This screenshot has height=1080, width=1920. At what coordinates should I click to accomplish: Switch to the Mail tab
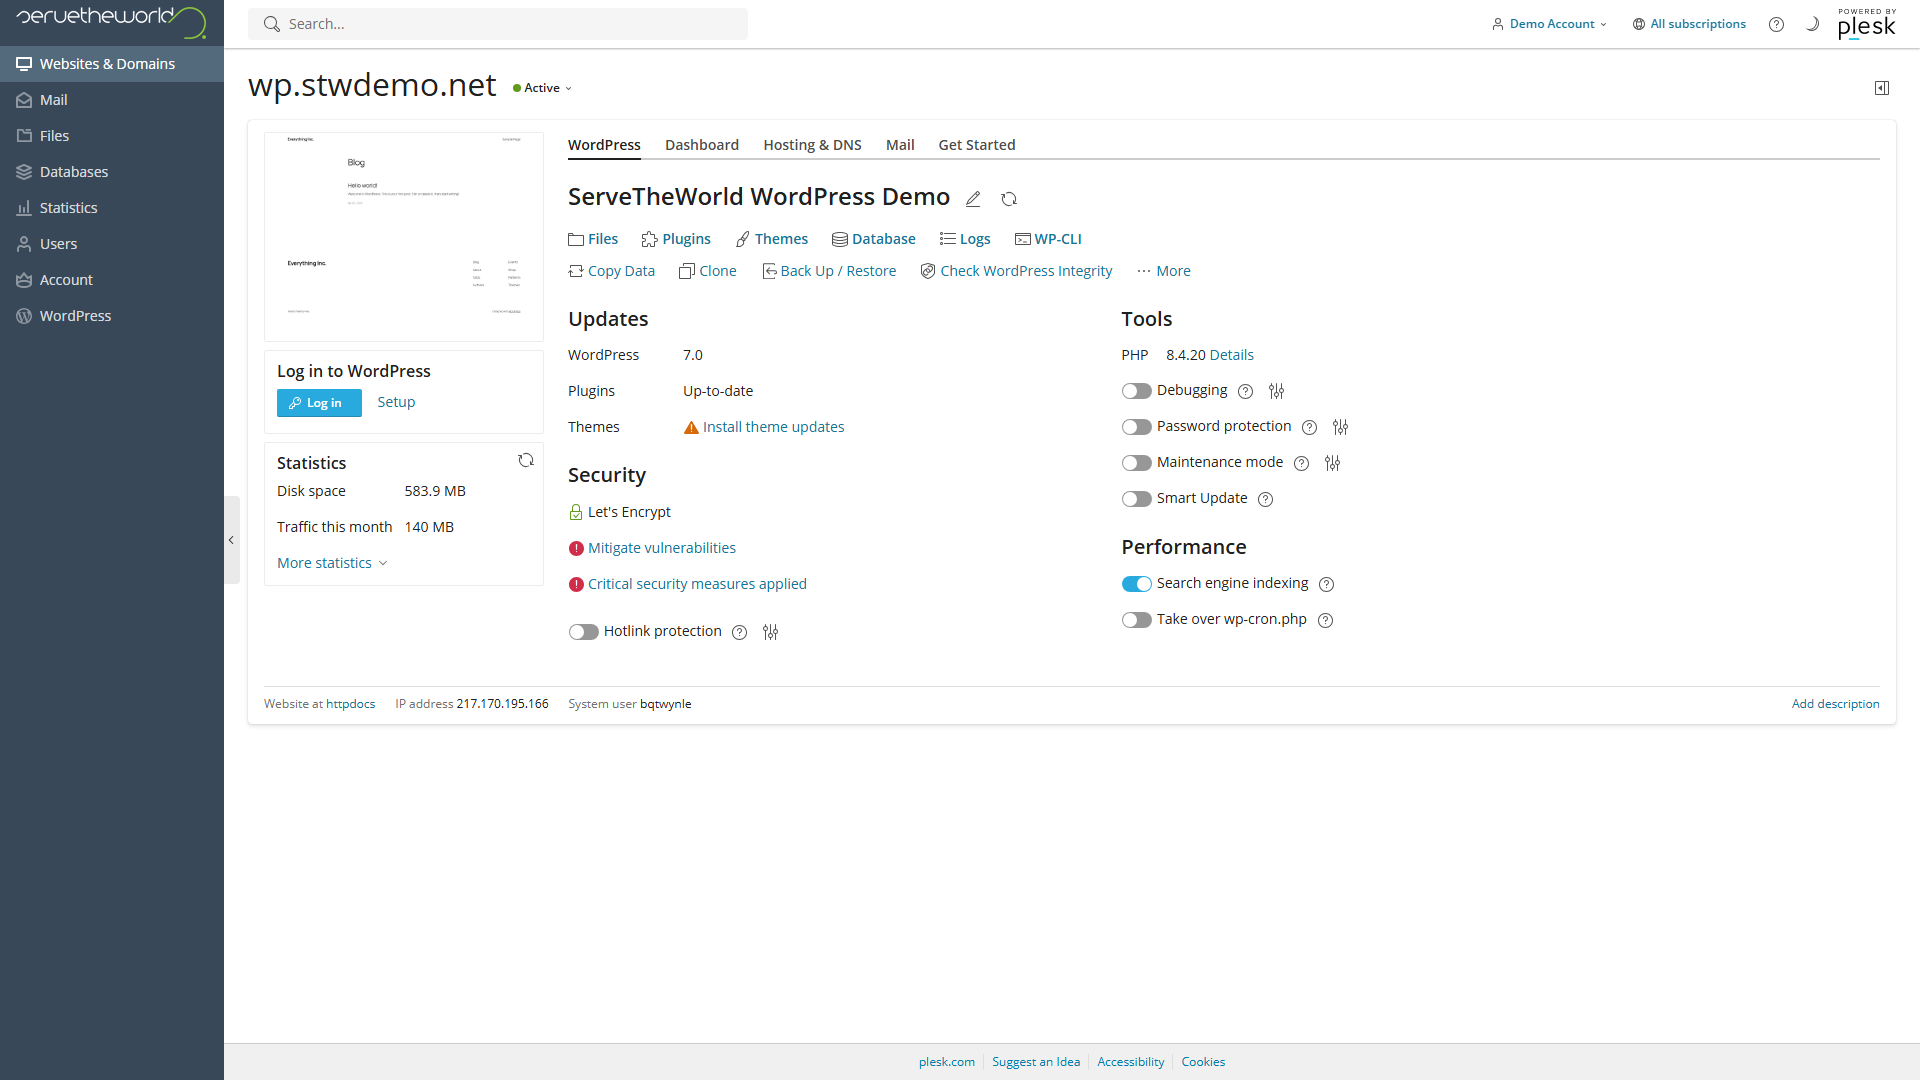(x=900, y=145)
